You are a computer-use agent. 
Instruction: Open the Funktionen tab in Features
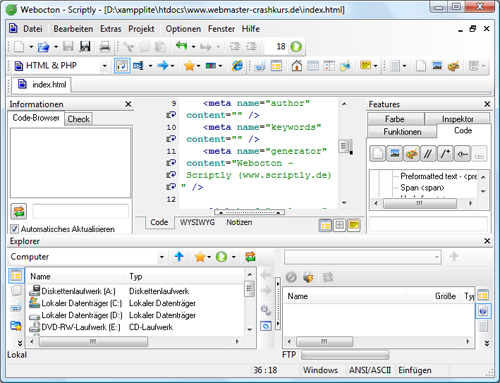tap(402, 132)
